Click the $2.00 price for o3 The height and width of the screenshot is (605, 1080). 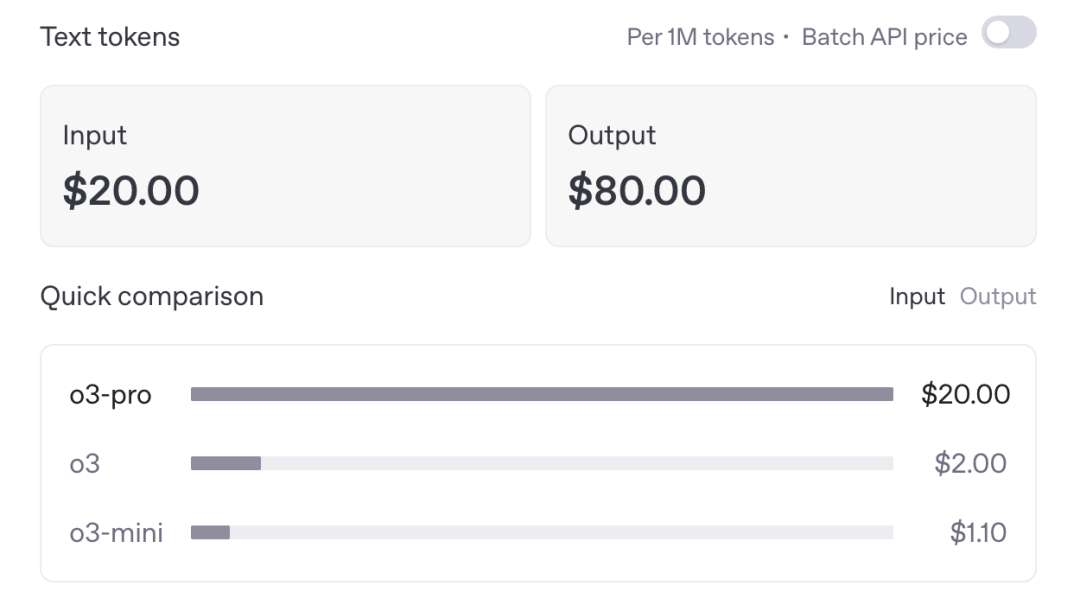[x=970, y=463]
